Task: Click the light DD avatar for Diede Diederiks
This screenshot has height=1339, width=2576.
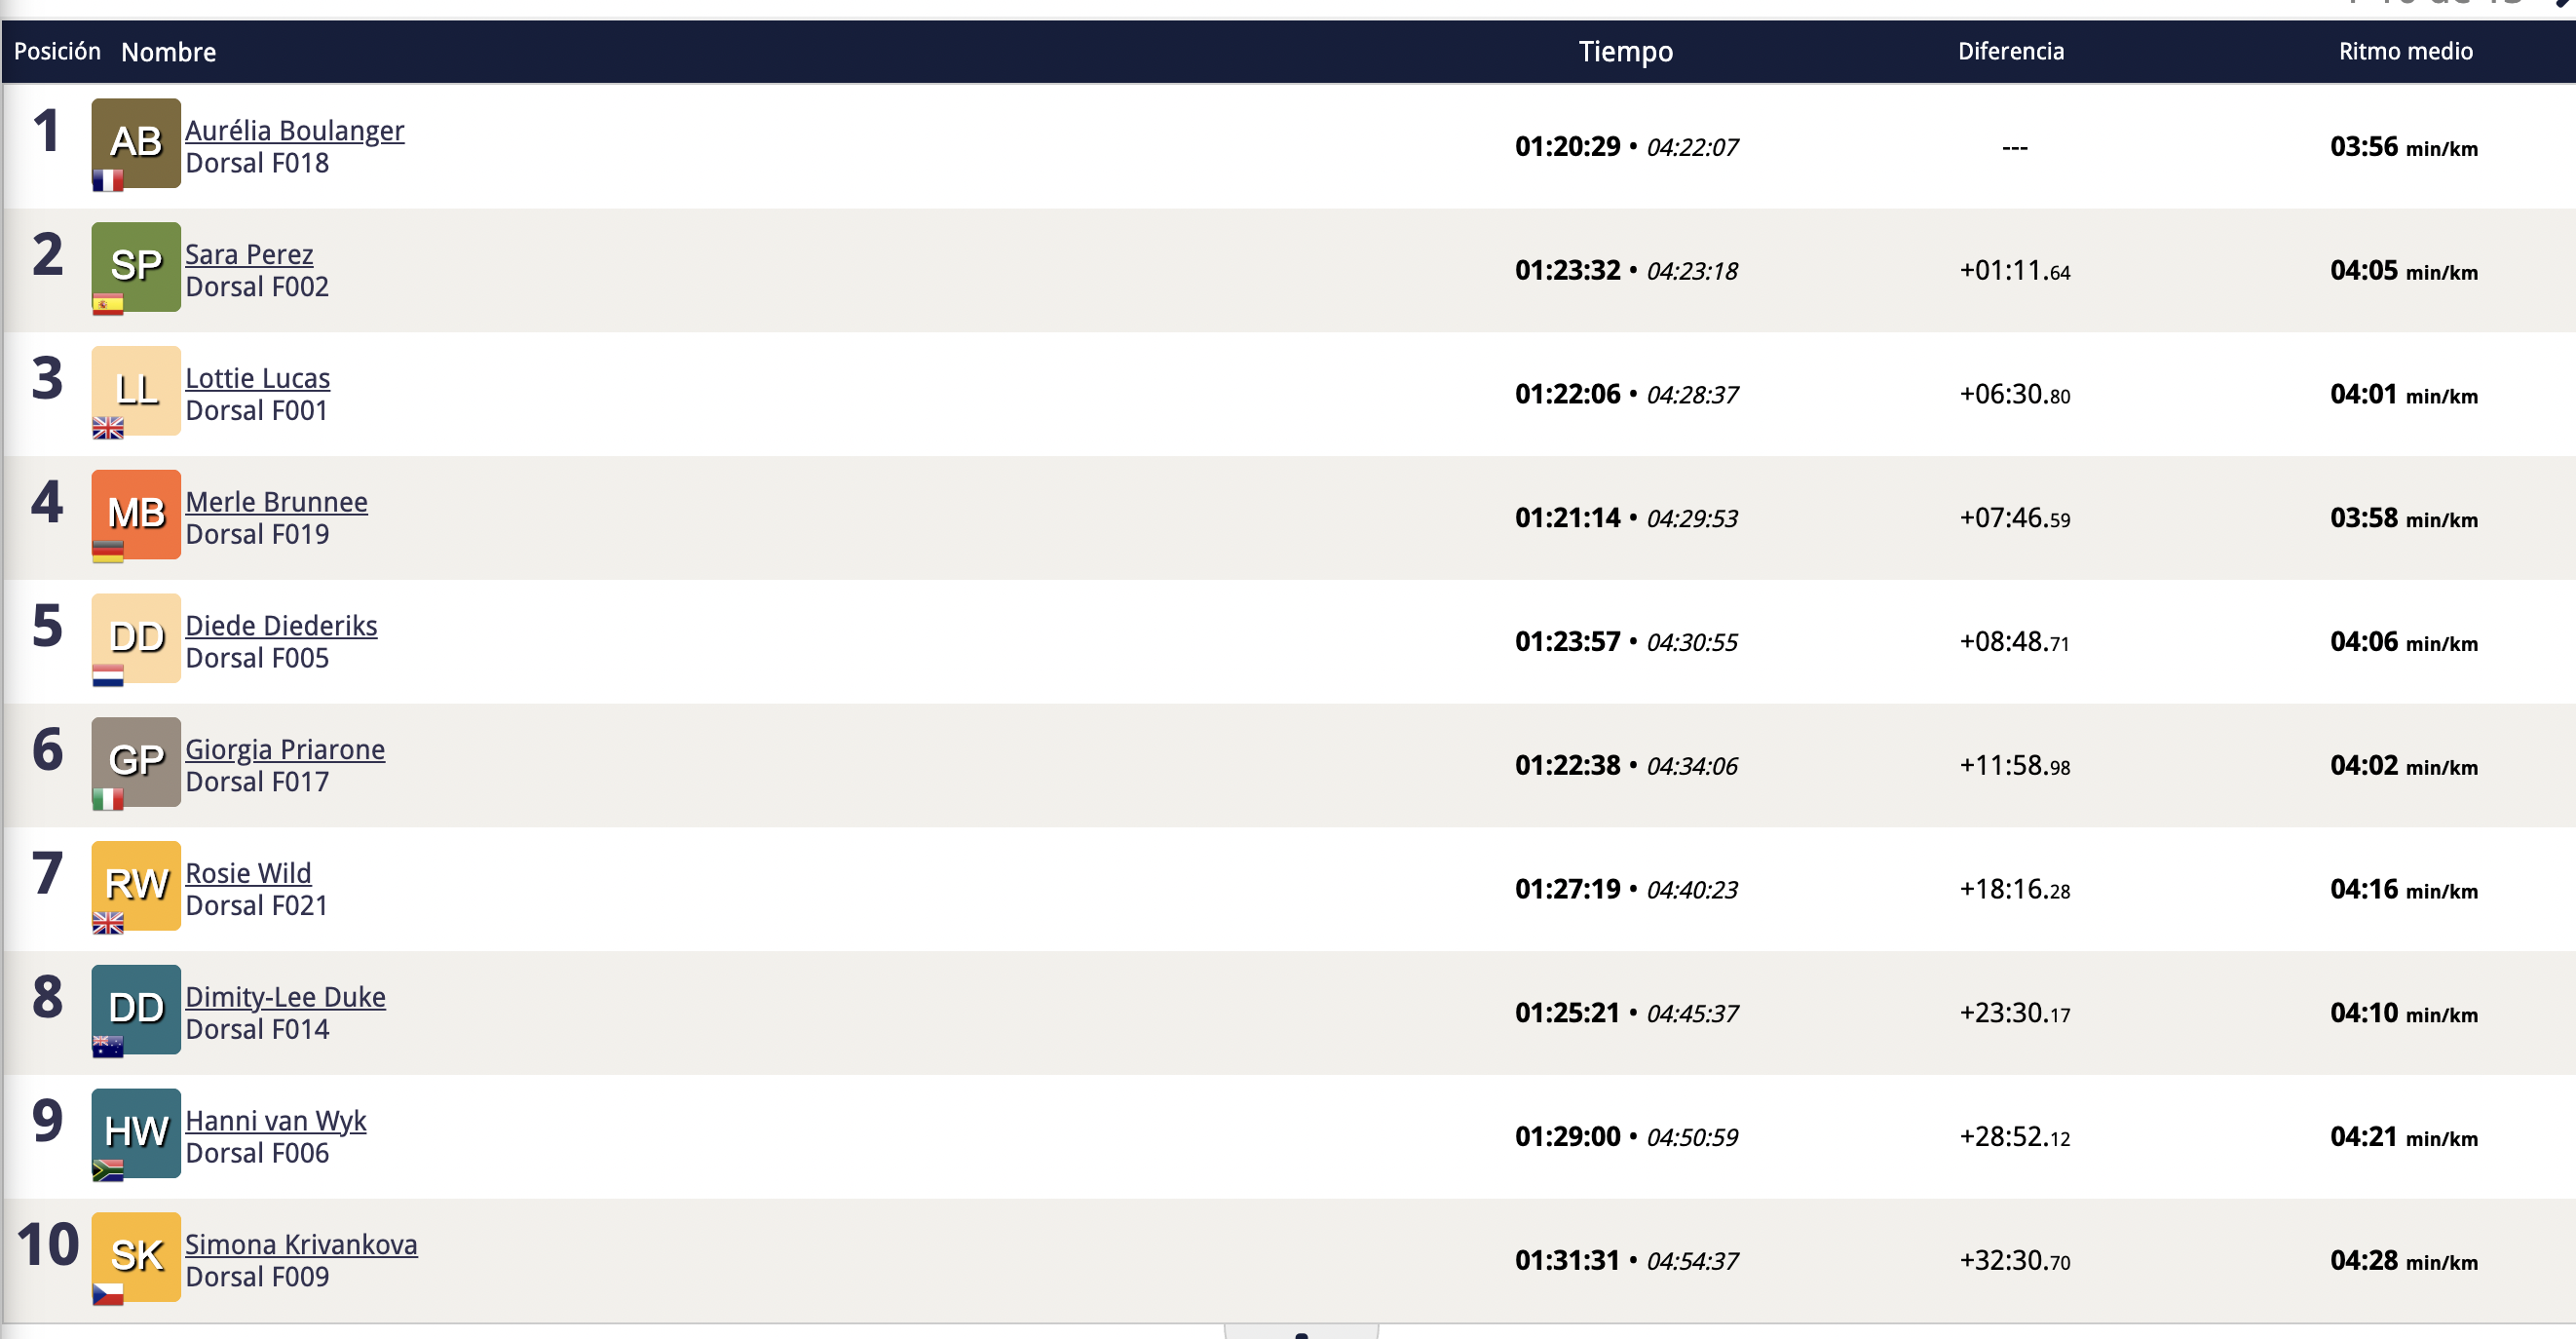Action: click(x=136, y=639)
